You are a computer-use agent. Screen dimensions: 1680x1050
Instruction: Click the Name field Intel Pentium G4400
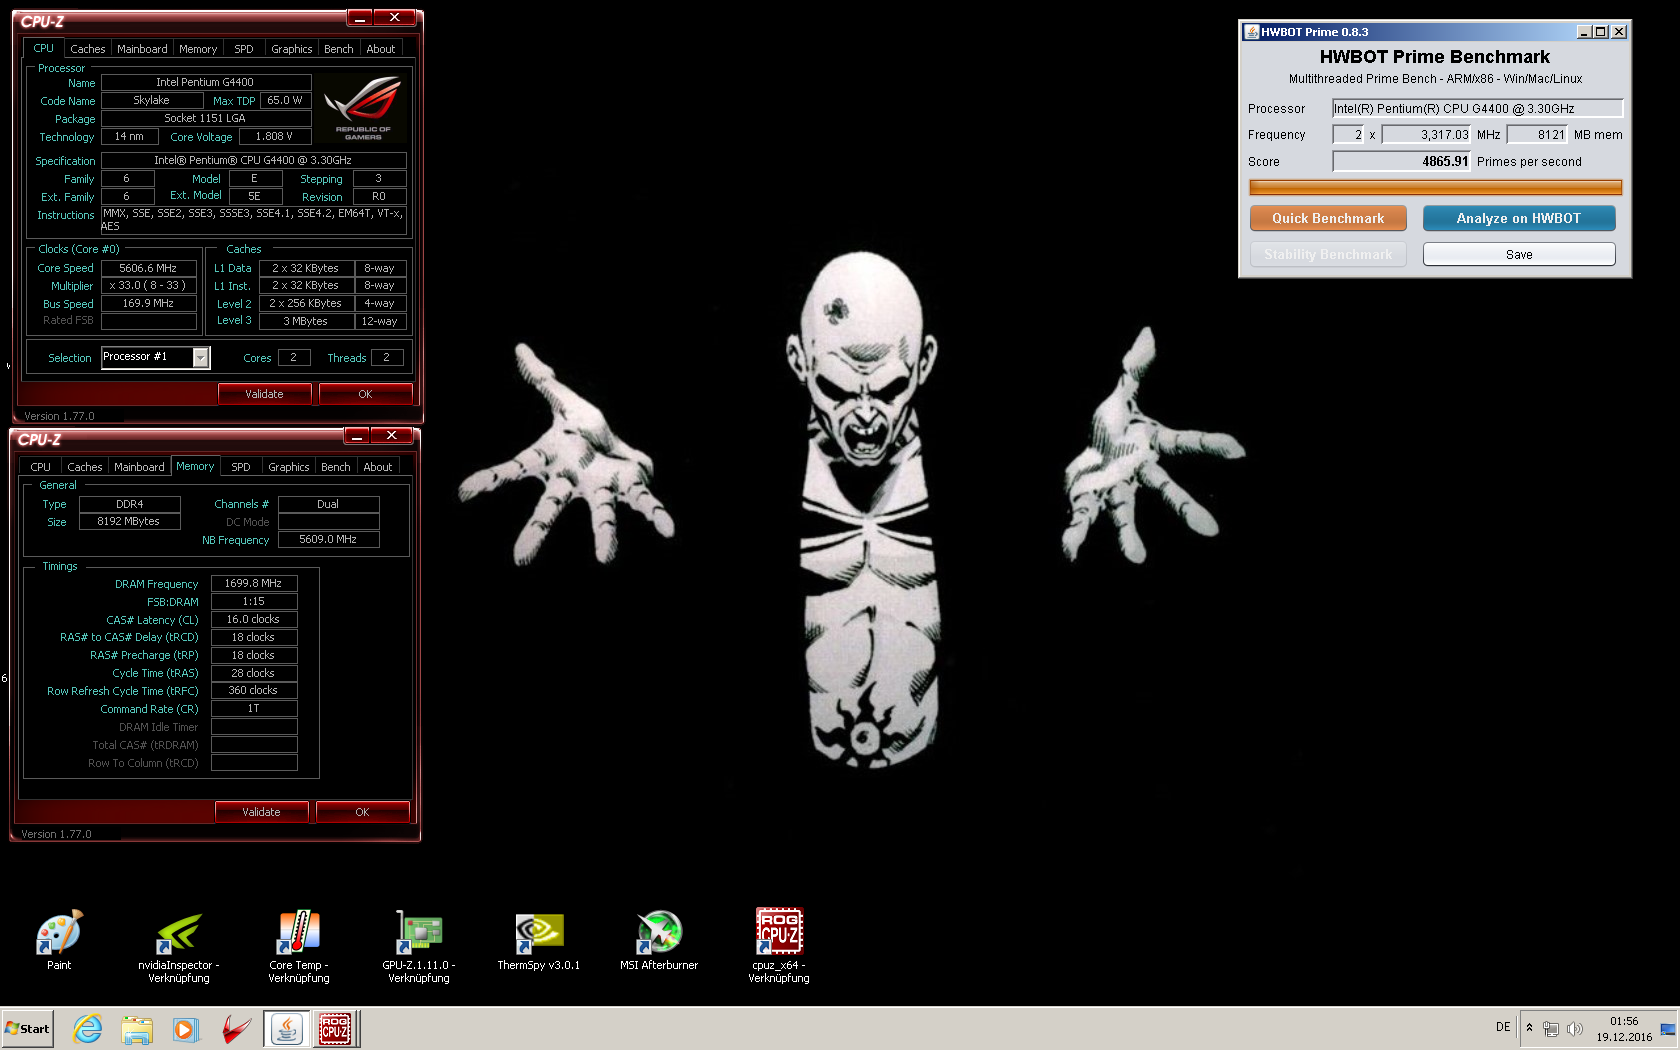pyautogui.click(x=205, y=82)
